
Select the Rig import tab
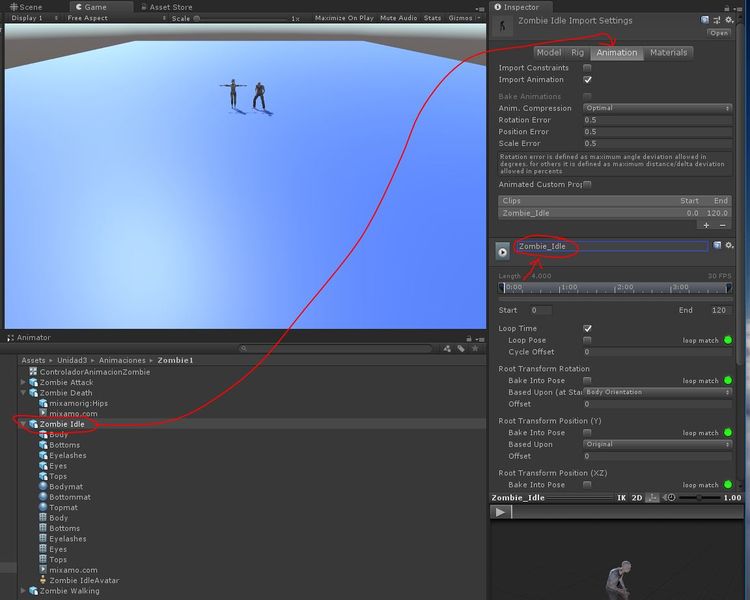coord(577,52)
